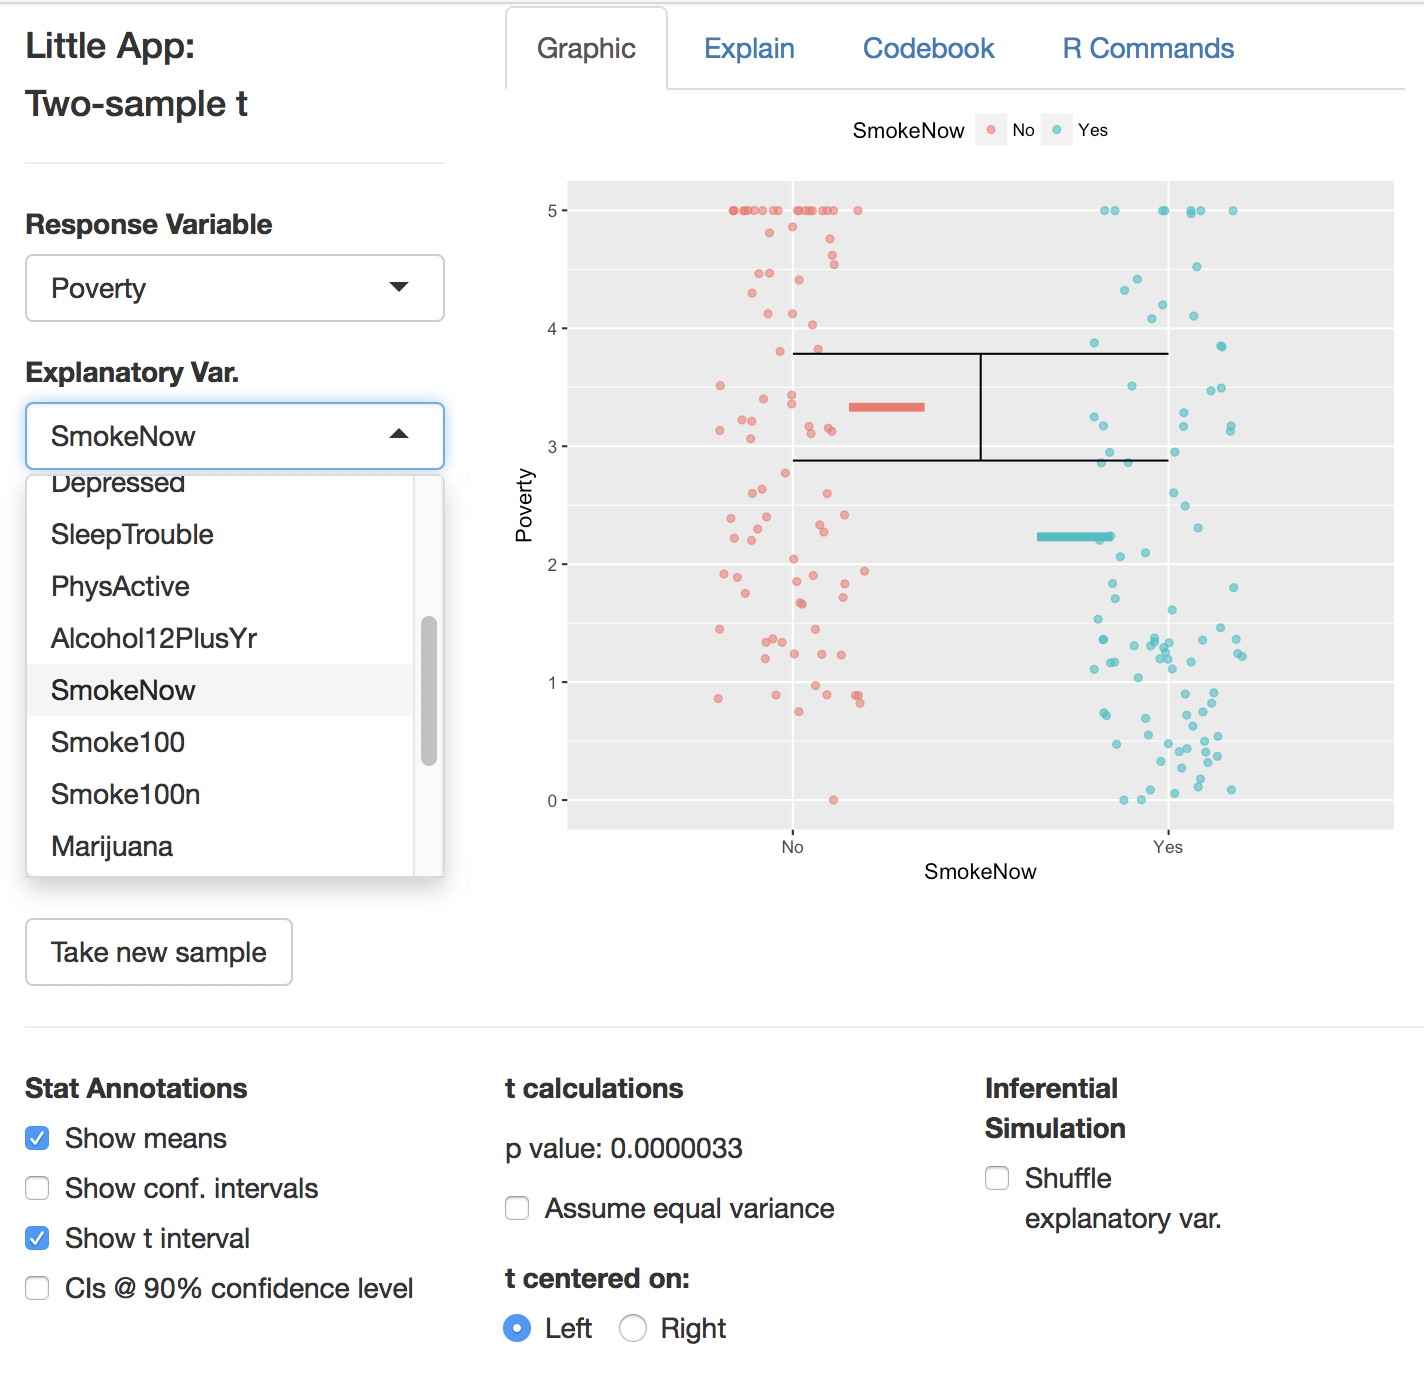Screen dimensions: 1424x1389
Task: Open the Codebook tab
Action: click(928, 48)
